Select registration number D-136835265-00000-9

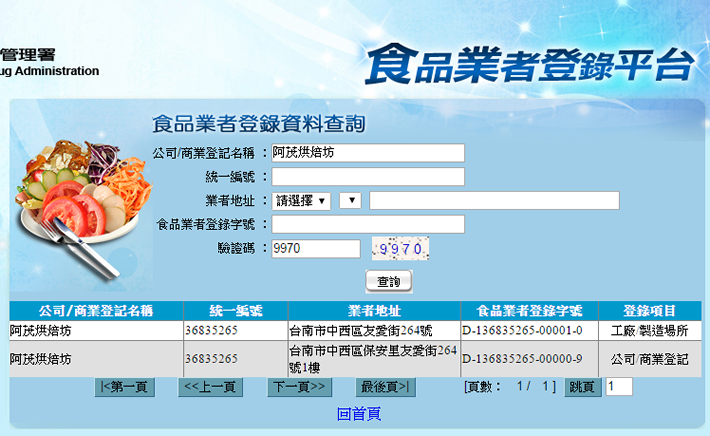coord(522,359)
